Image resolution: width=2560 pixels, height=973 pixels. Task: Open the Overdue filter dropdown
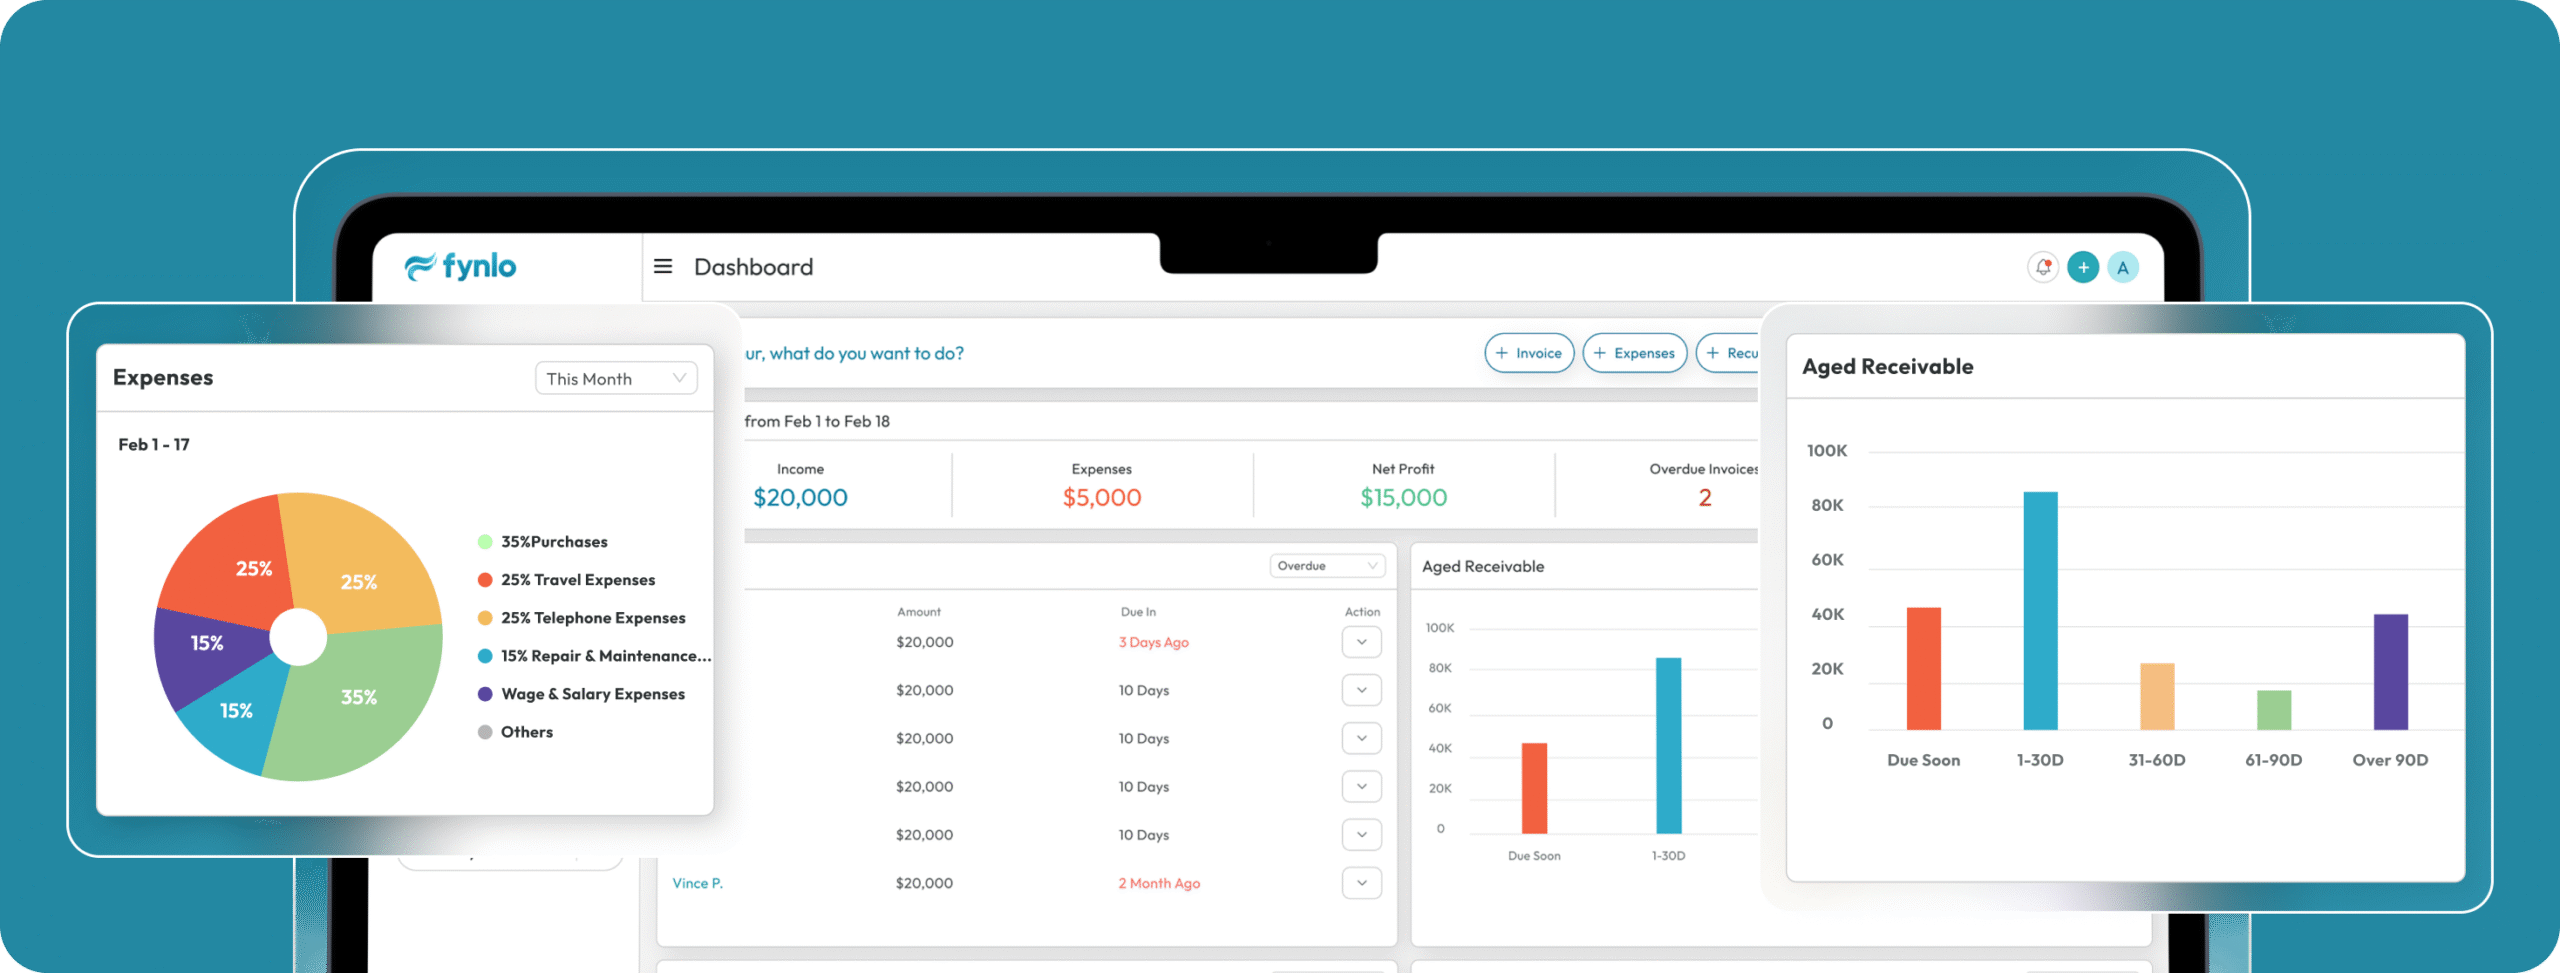tap(1326, 566)
